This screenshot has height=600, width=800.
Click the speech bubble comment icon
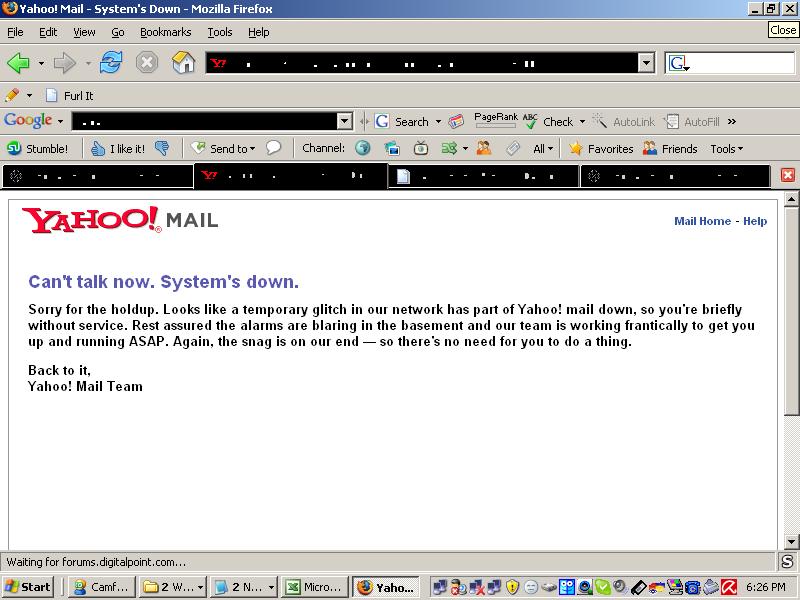[x=273, y=148]
